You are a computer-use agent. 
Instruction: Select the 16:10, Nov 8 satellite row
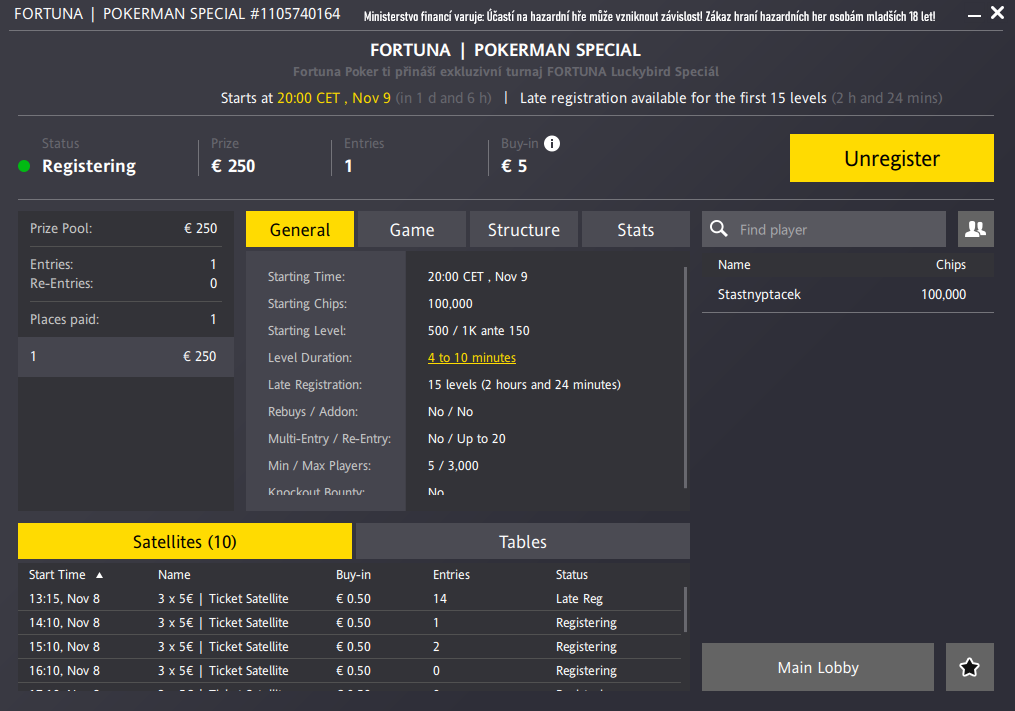(350, 670)
